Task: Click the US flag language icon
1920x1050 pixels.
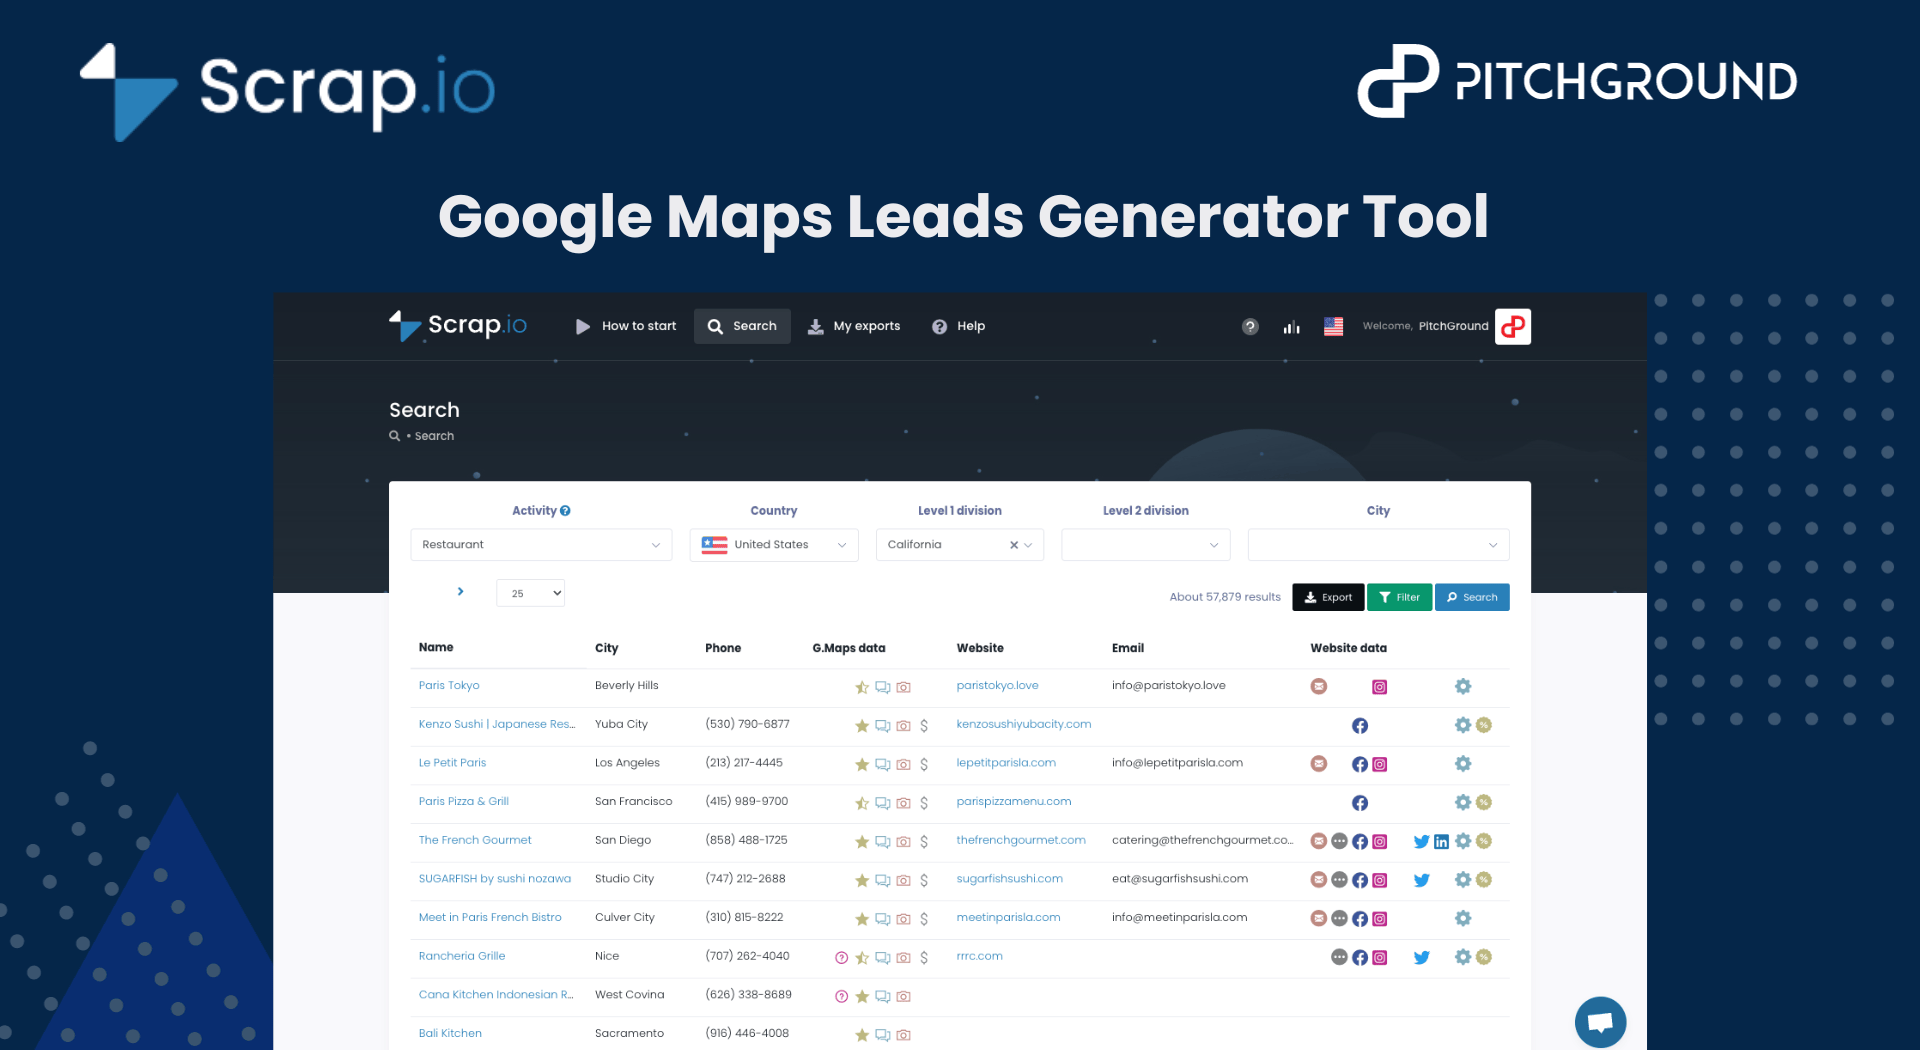Action: tap(1333, 327)
